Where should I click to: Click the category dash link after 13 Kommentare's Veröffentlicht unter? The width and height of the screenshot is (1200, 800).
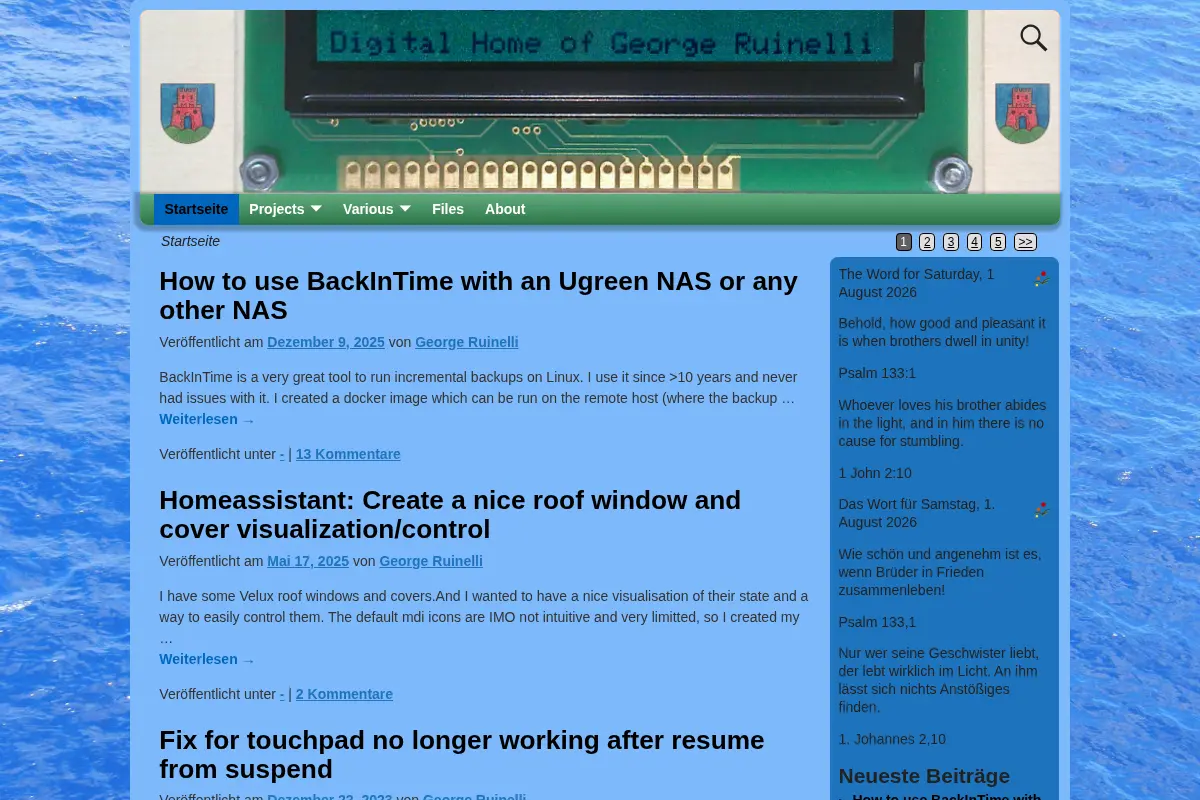282,455
